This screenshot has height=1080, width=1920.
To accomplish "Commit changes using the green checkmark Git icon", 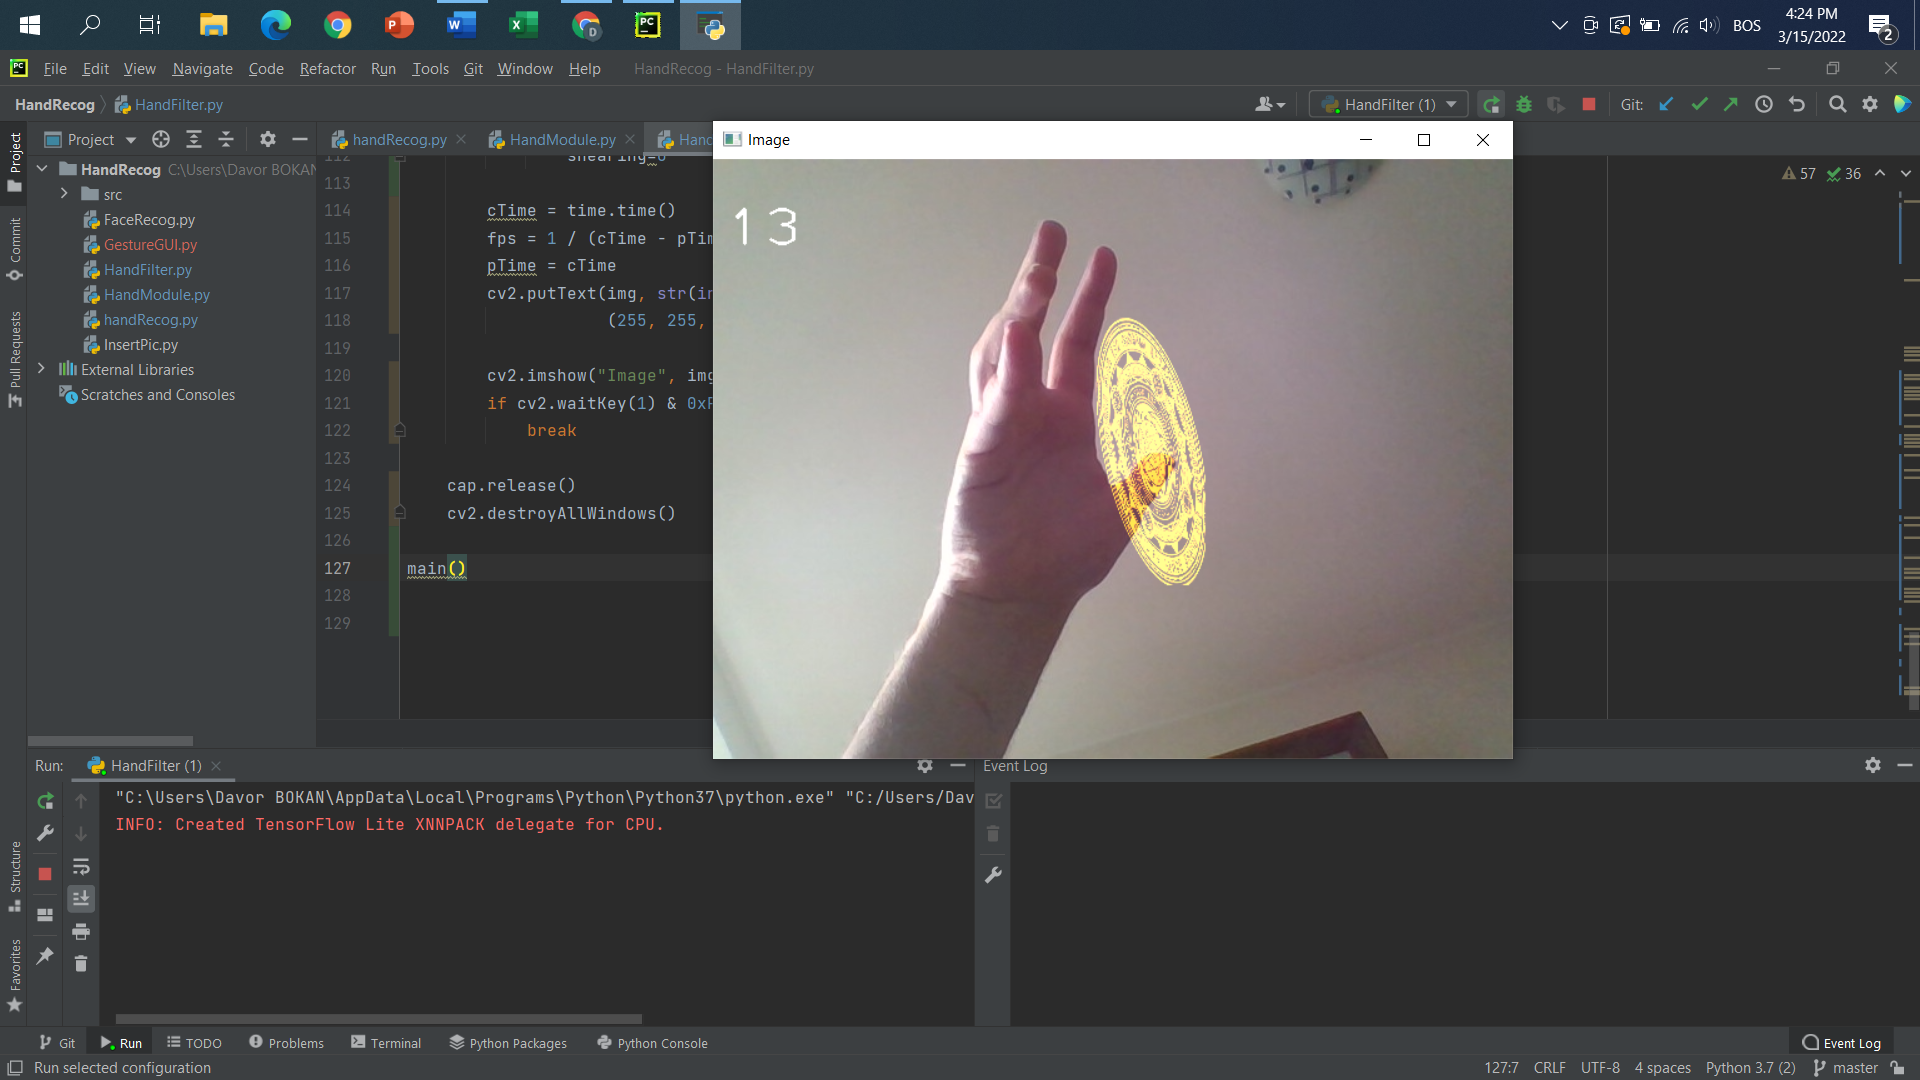I will (x=1700, y=104).
